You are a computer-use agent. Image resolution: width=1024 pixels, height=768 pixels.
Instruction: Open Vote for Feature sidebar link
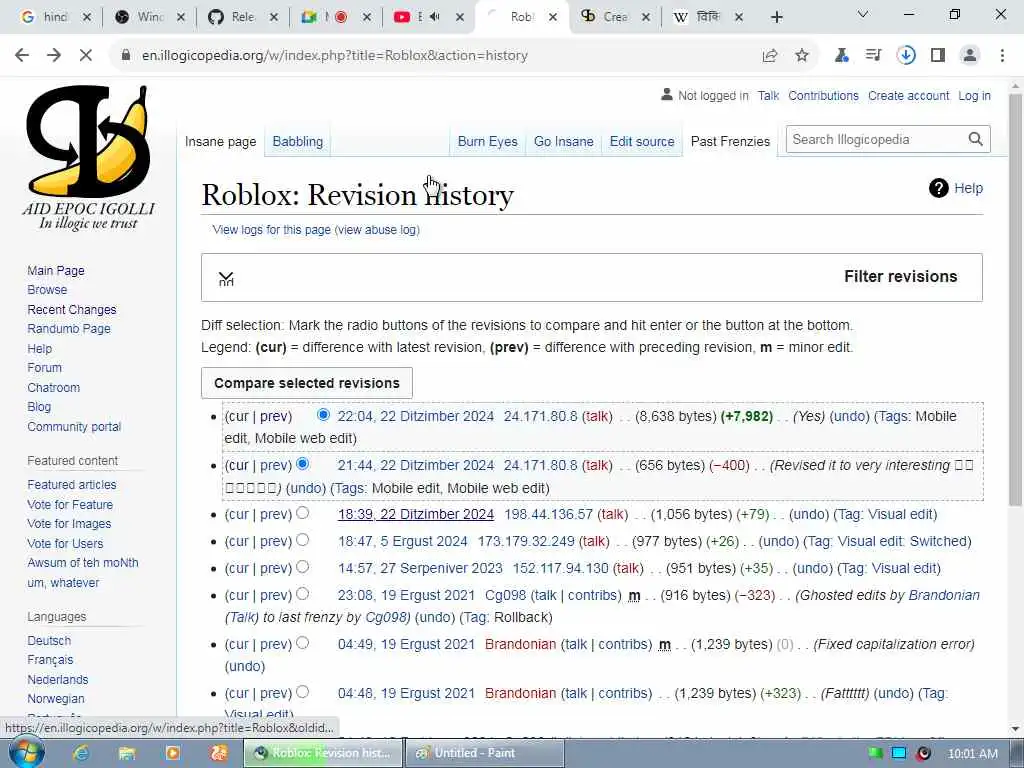pyautogui.click(x=70, y=504)
